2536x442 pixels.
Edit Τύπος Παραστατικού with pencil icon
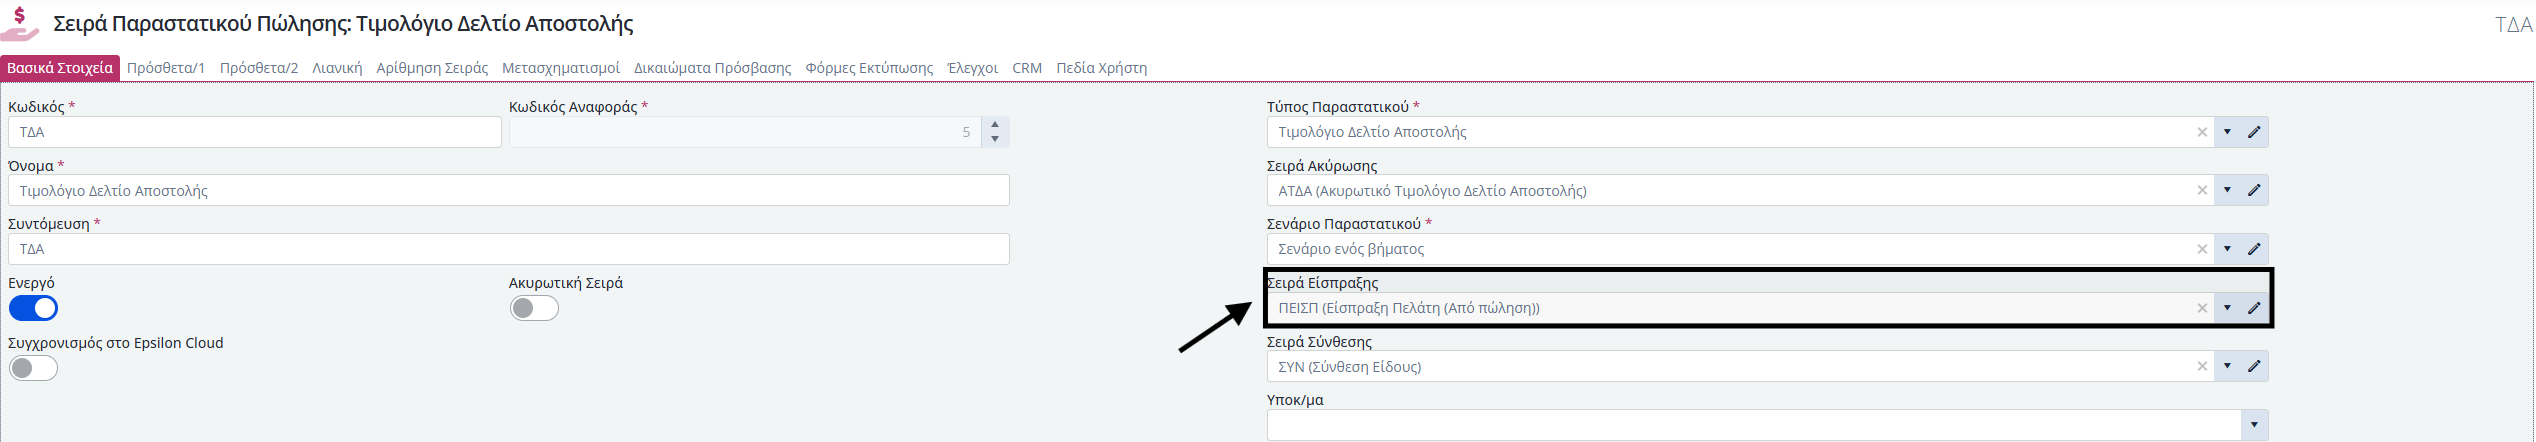pyautogui.click(x=2254, y=132)
